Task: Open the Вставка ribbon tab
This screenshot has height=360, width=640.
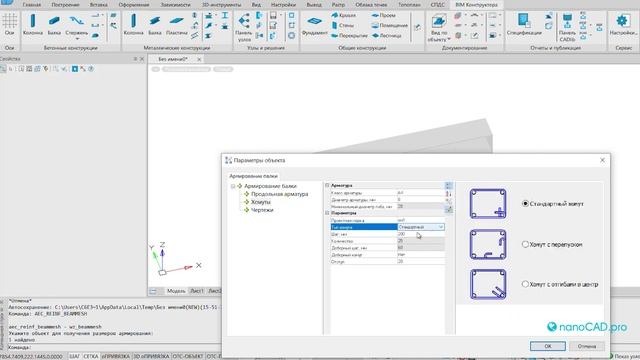Action: coord(99,5)
